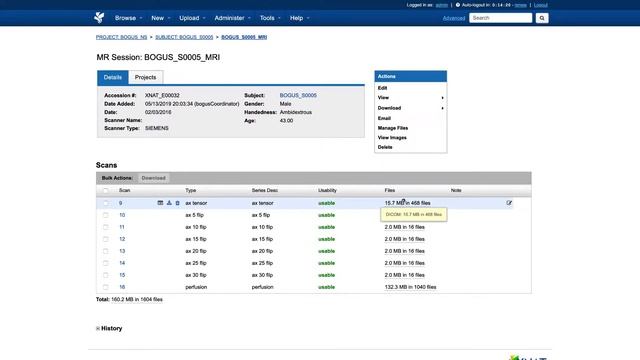This screenshot has width=640, height=360.
Task: Check the checkbox for scan 16
Action: click(106, 287)
